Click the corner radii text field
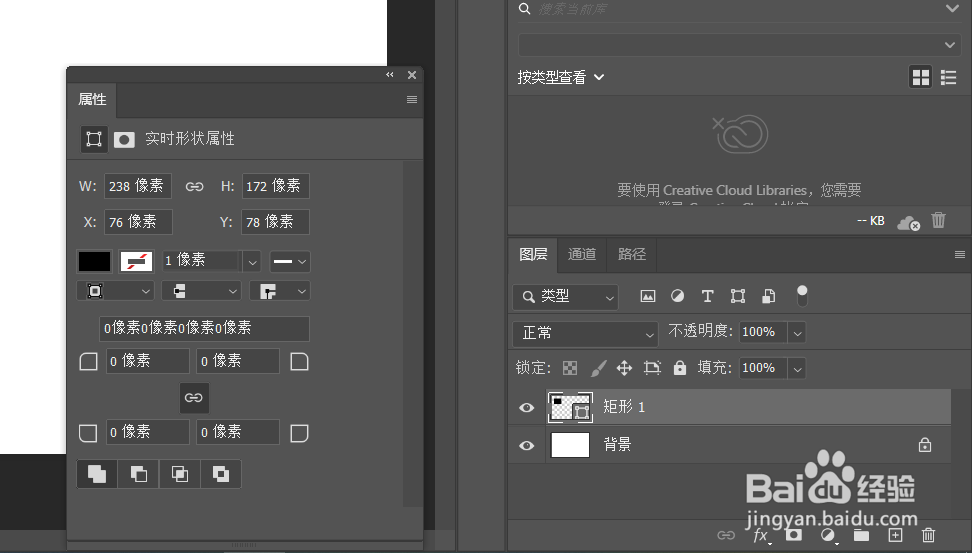 tap(204, 328)
